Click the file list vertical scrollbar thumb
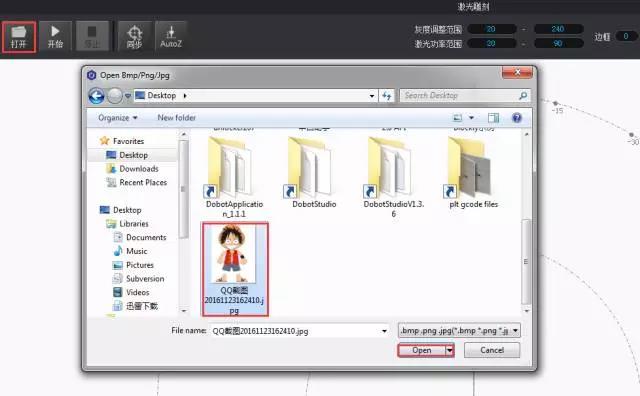 (526, 262)
